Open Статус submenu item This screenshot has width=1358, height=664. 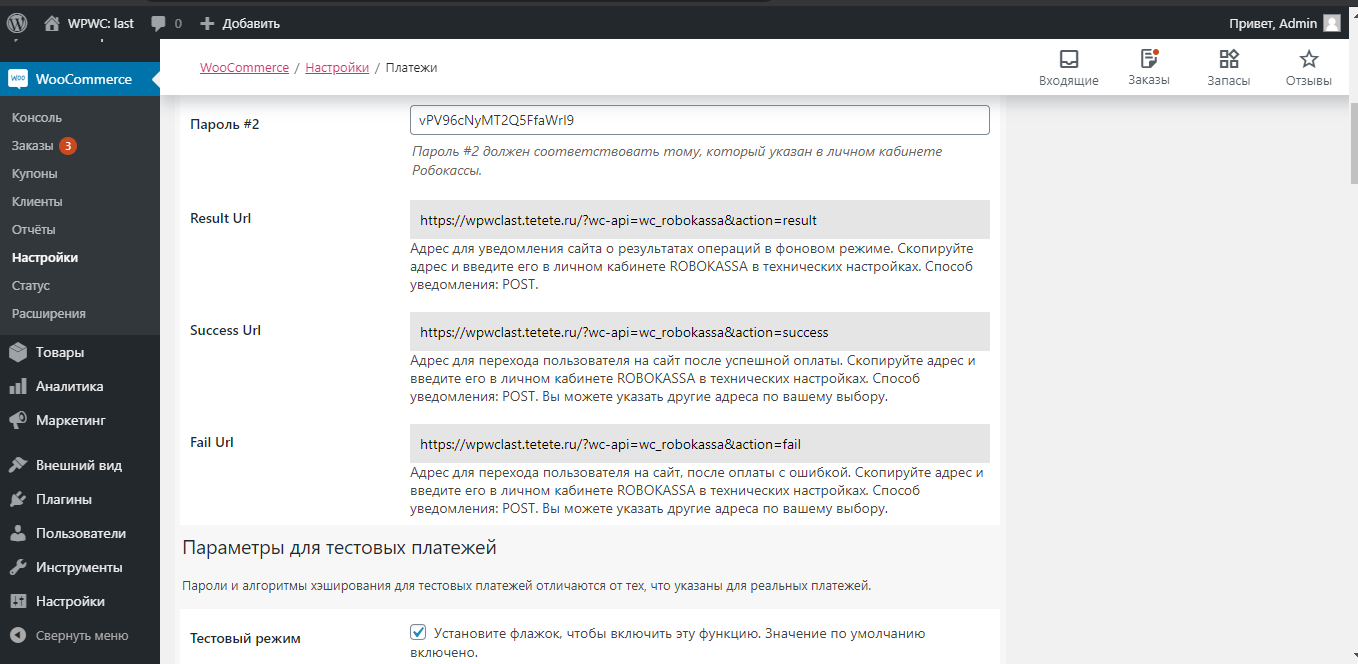pyautogui.click(x=31, y=285)
